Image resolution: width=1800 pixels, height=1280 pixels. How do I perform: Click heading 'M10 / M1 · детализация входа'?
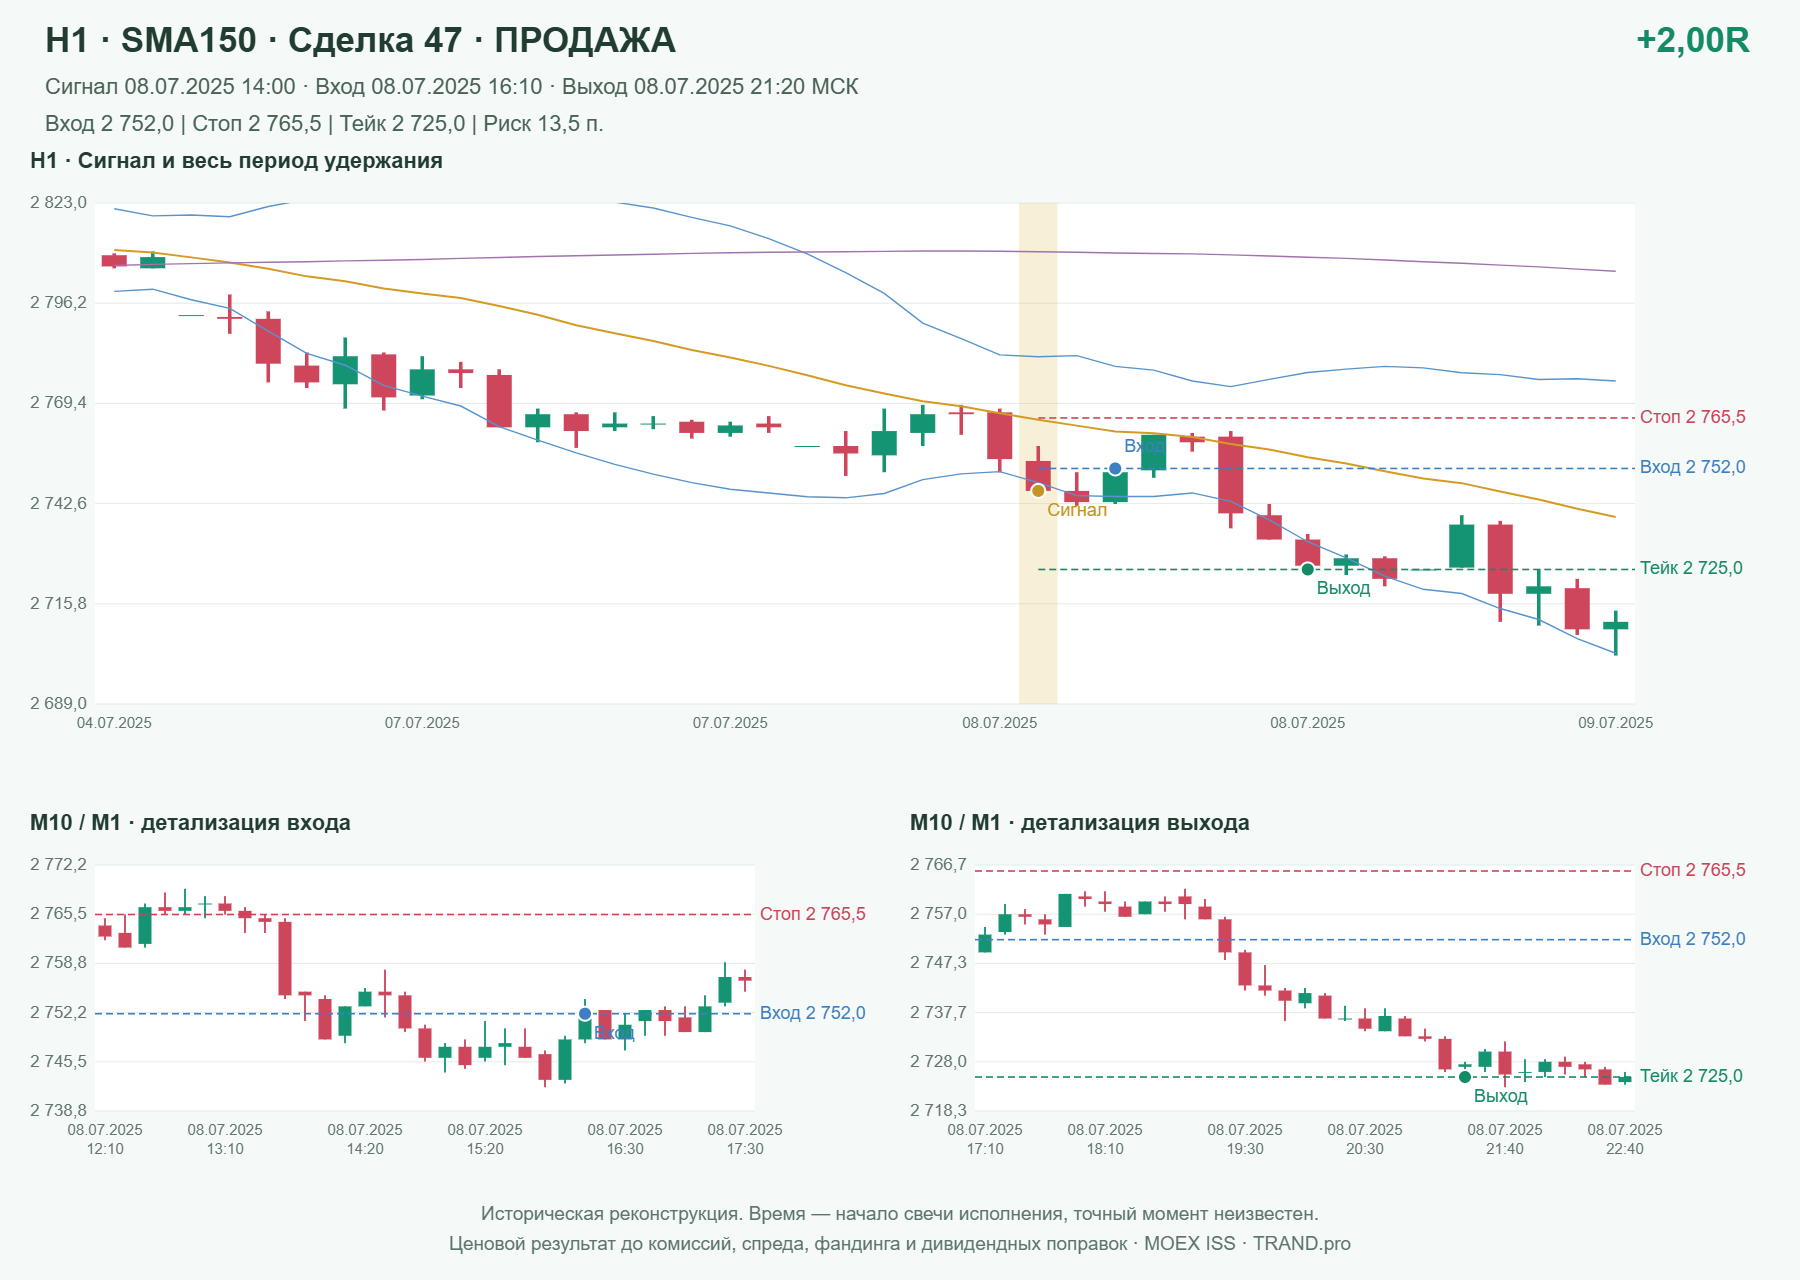[x=190, y=823]
